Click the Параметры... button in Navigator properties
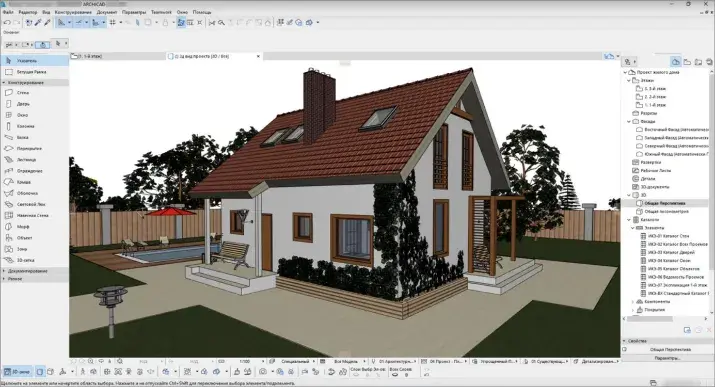715x387 pixels. click(667, 358)
